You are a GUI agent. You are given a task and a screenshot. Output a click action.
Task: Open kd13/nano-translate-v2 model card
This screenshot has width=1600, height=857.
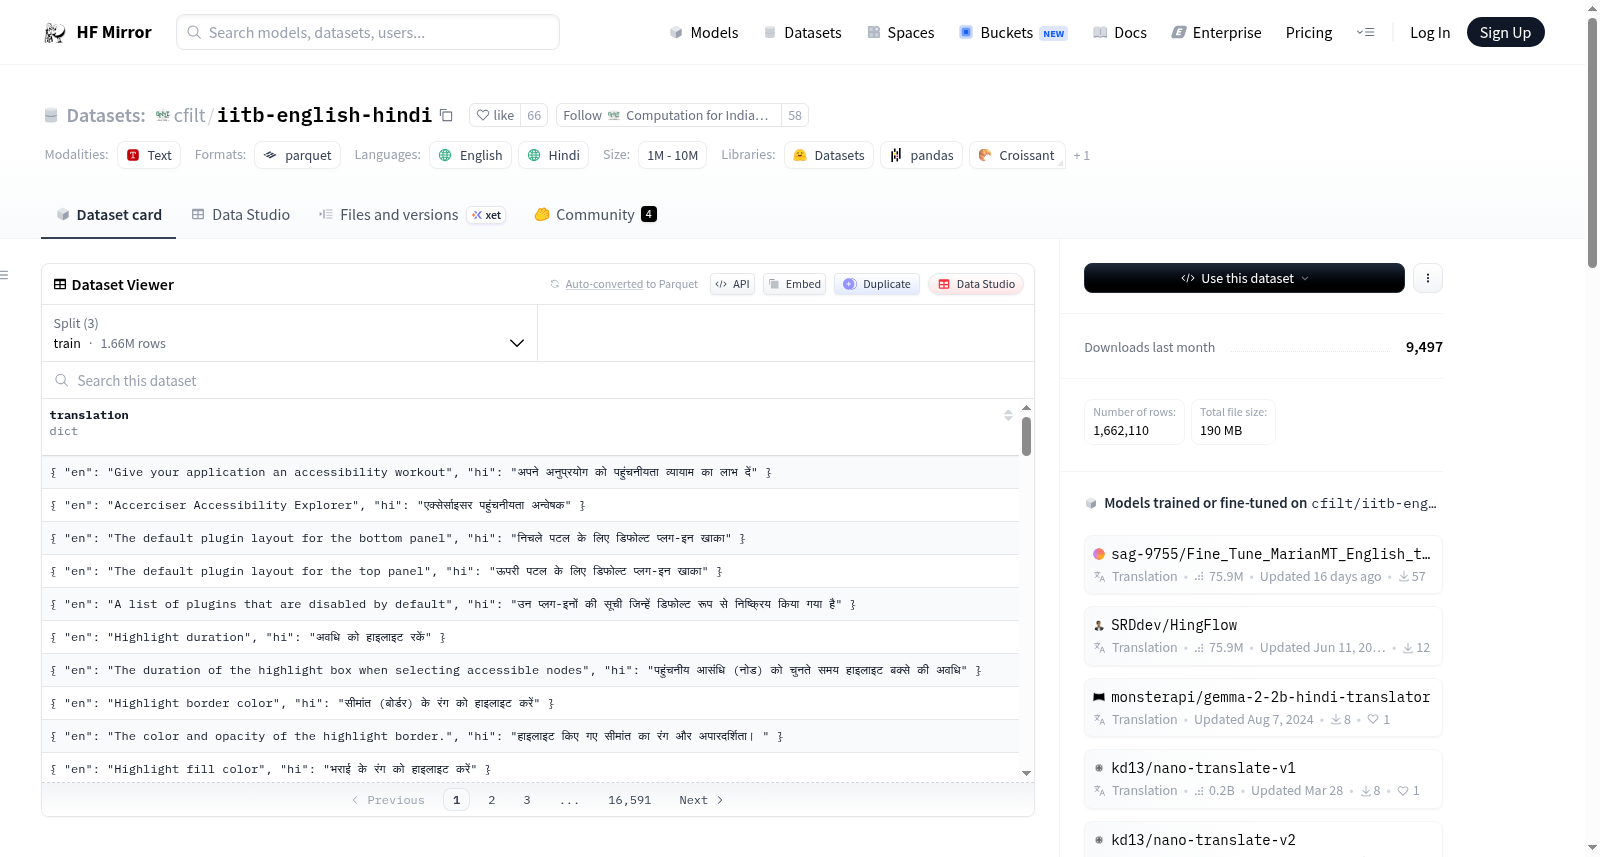1263,840
